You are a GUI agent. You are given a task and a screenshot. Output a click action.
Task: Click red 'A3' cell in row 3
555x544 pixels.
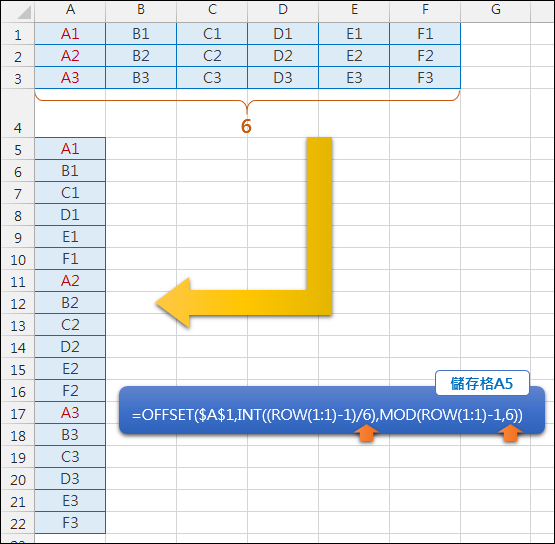click(70, 78)
